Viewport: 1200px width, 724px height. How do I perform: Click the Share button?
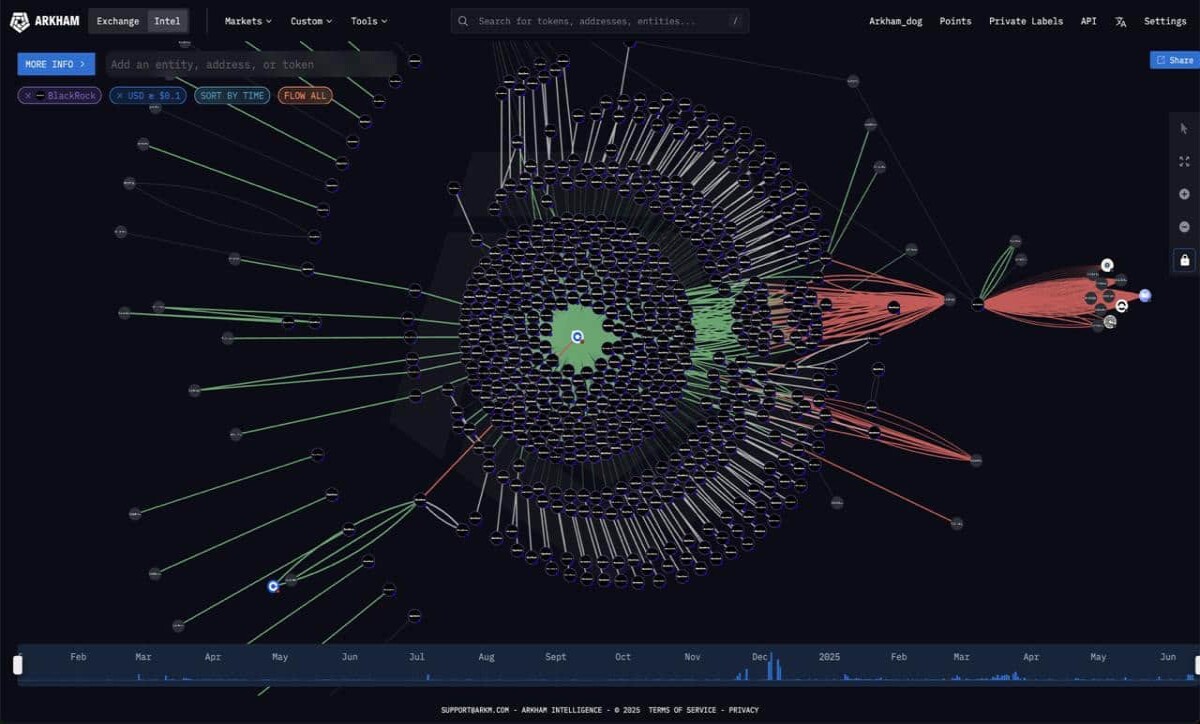(1174, 60)
